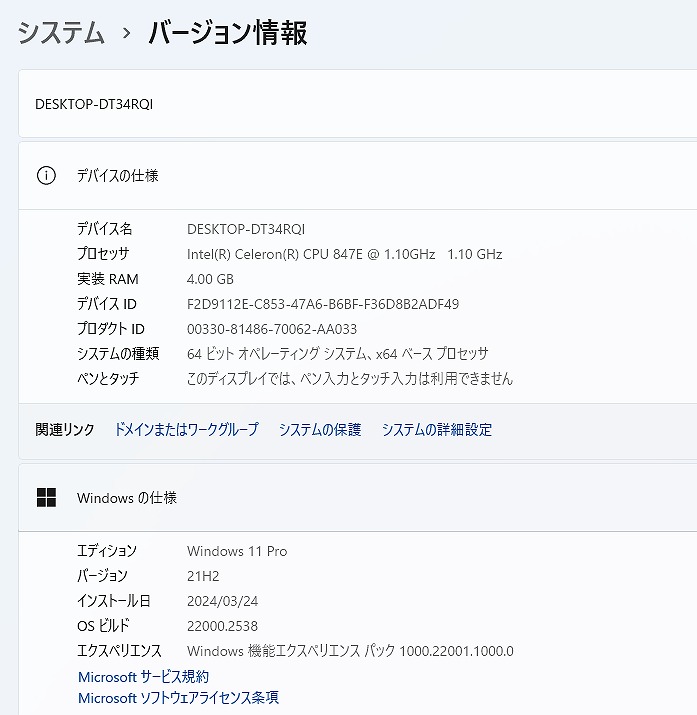Open Microsoft サービス規約 link

143,677
